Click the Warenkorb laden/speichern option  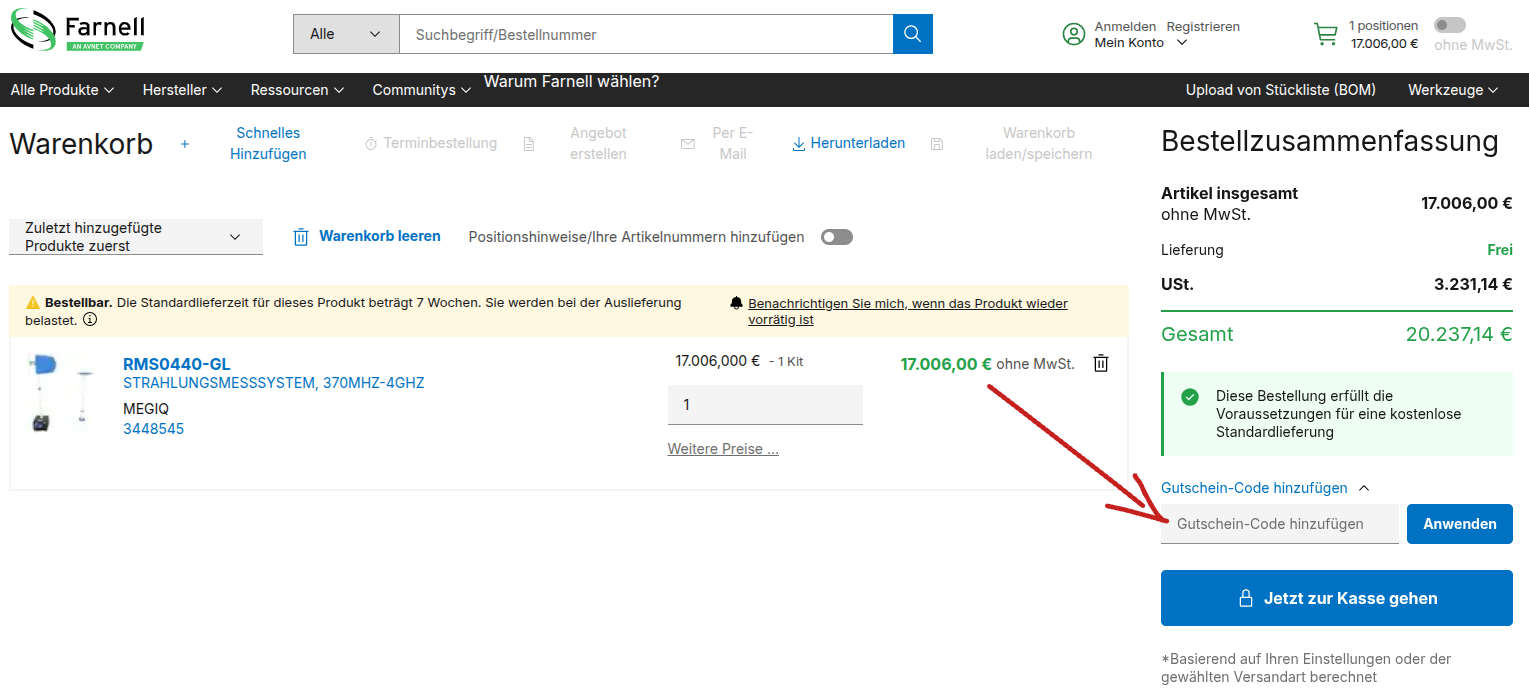tap(1039, 143)
